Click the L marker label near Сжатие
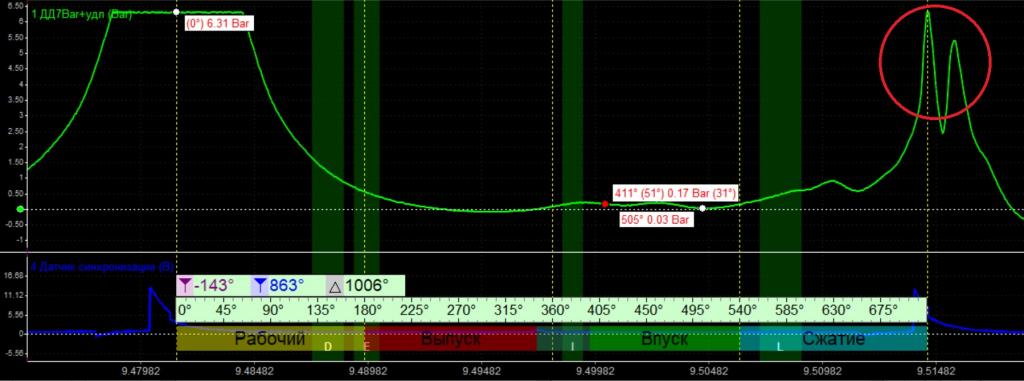The height and width of the screenshot is (381, 1024). coord(780,346)
